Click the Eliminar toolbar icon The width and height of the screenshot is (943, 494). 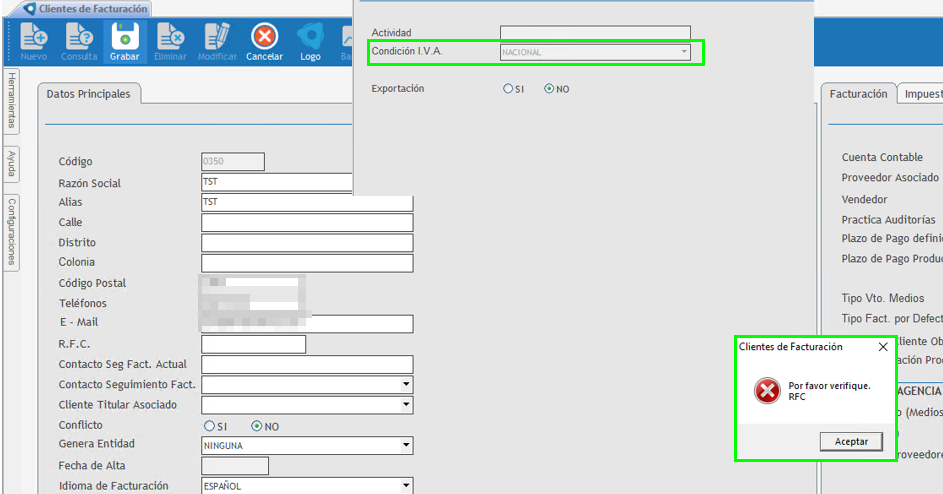(x=170, y=42)
